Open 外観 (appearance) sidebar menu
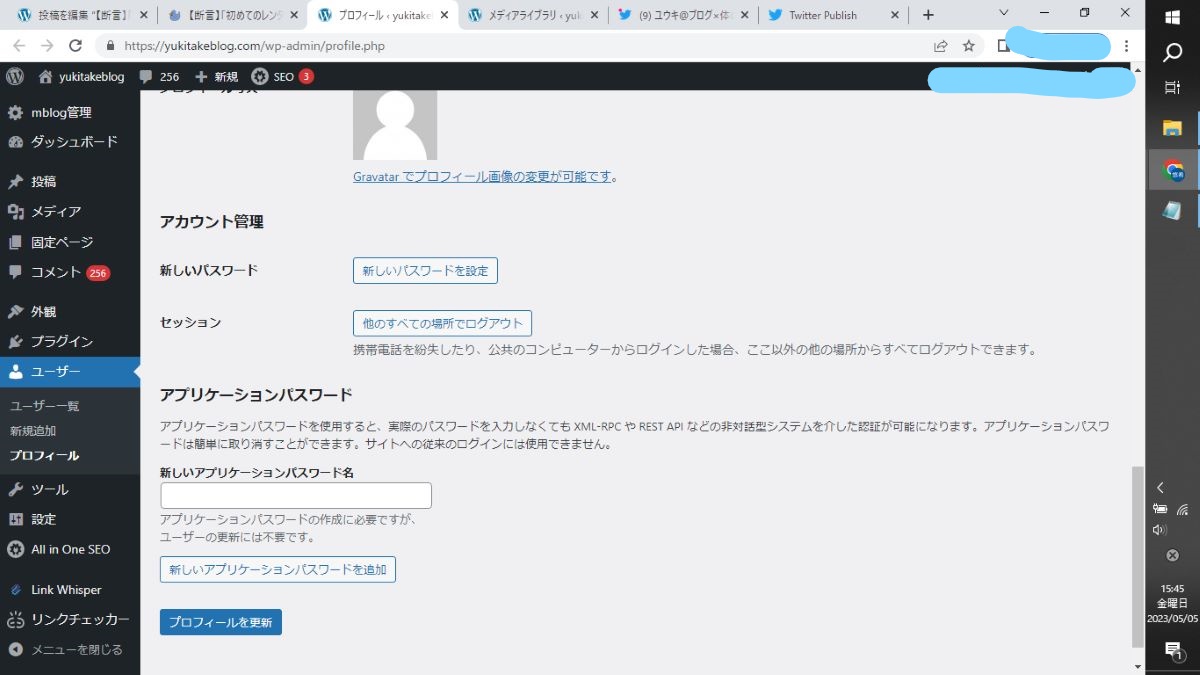Viewport: 1200px width, 675px height. coord(70,312)
